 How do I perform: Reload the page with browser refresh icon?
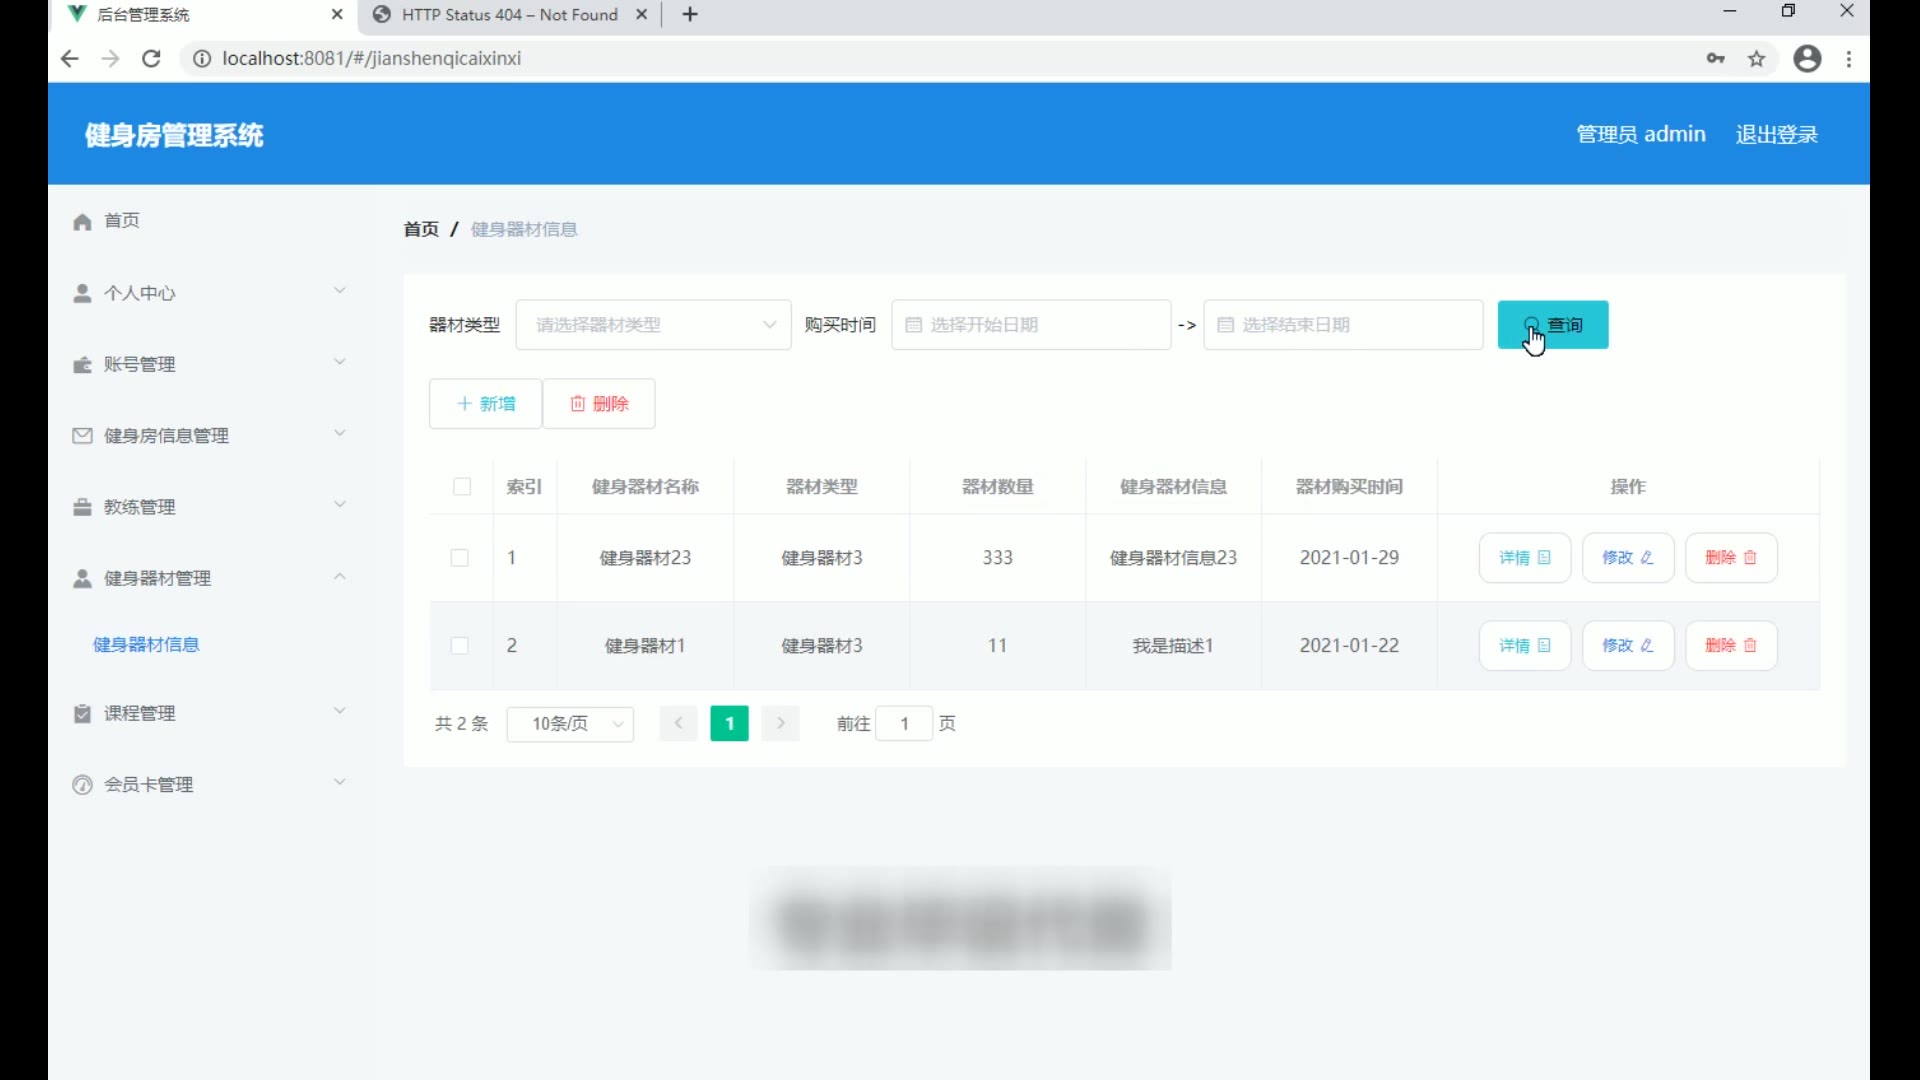151,59
